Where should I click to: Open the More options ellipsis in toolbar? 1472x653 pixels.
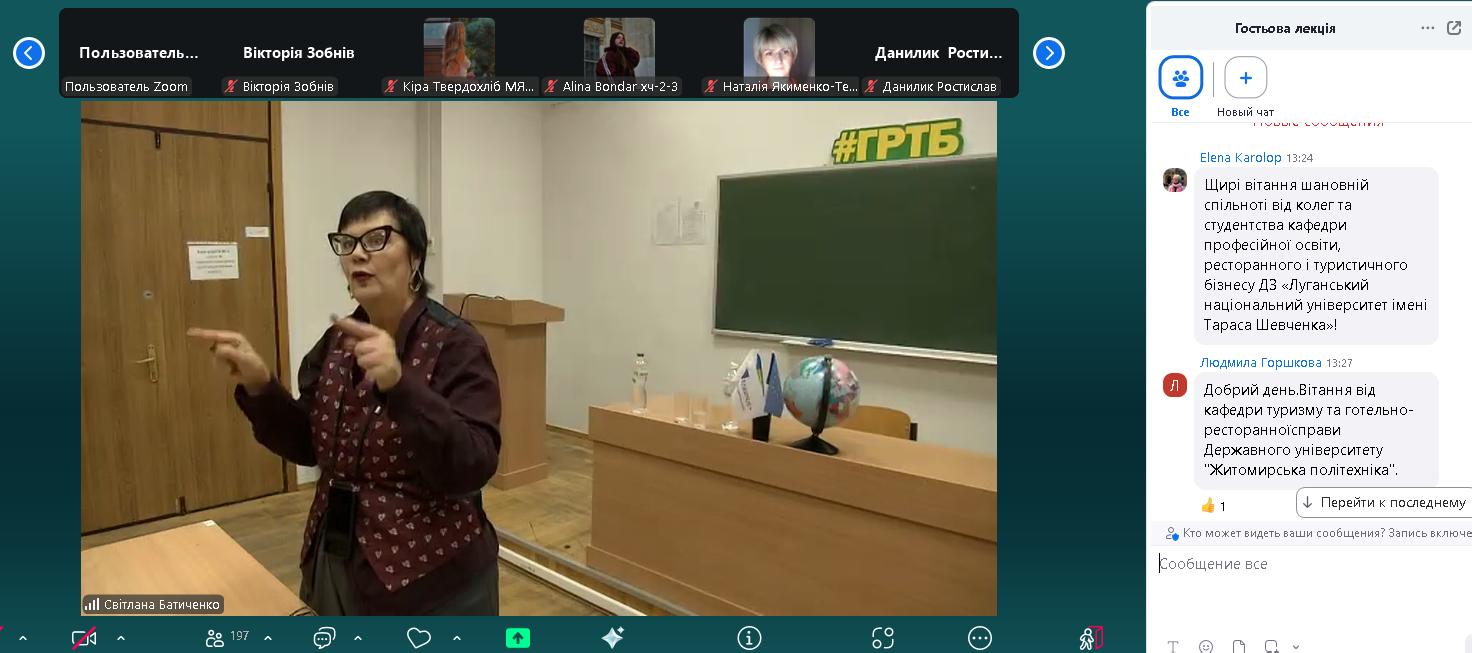[x=980, y=638]
